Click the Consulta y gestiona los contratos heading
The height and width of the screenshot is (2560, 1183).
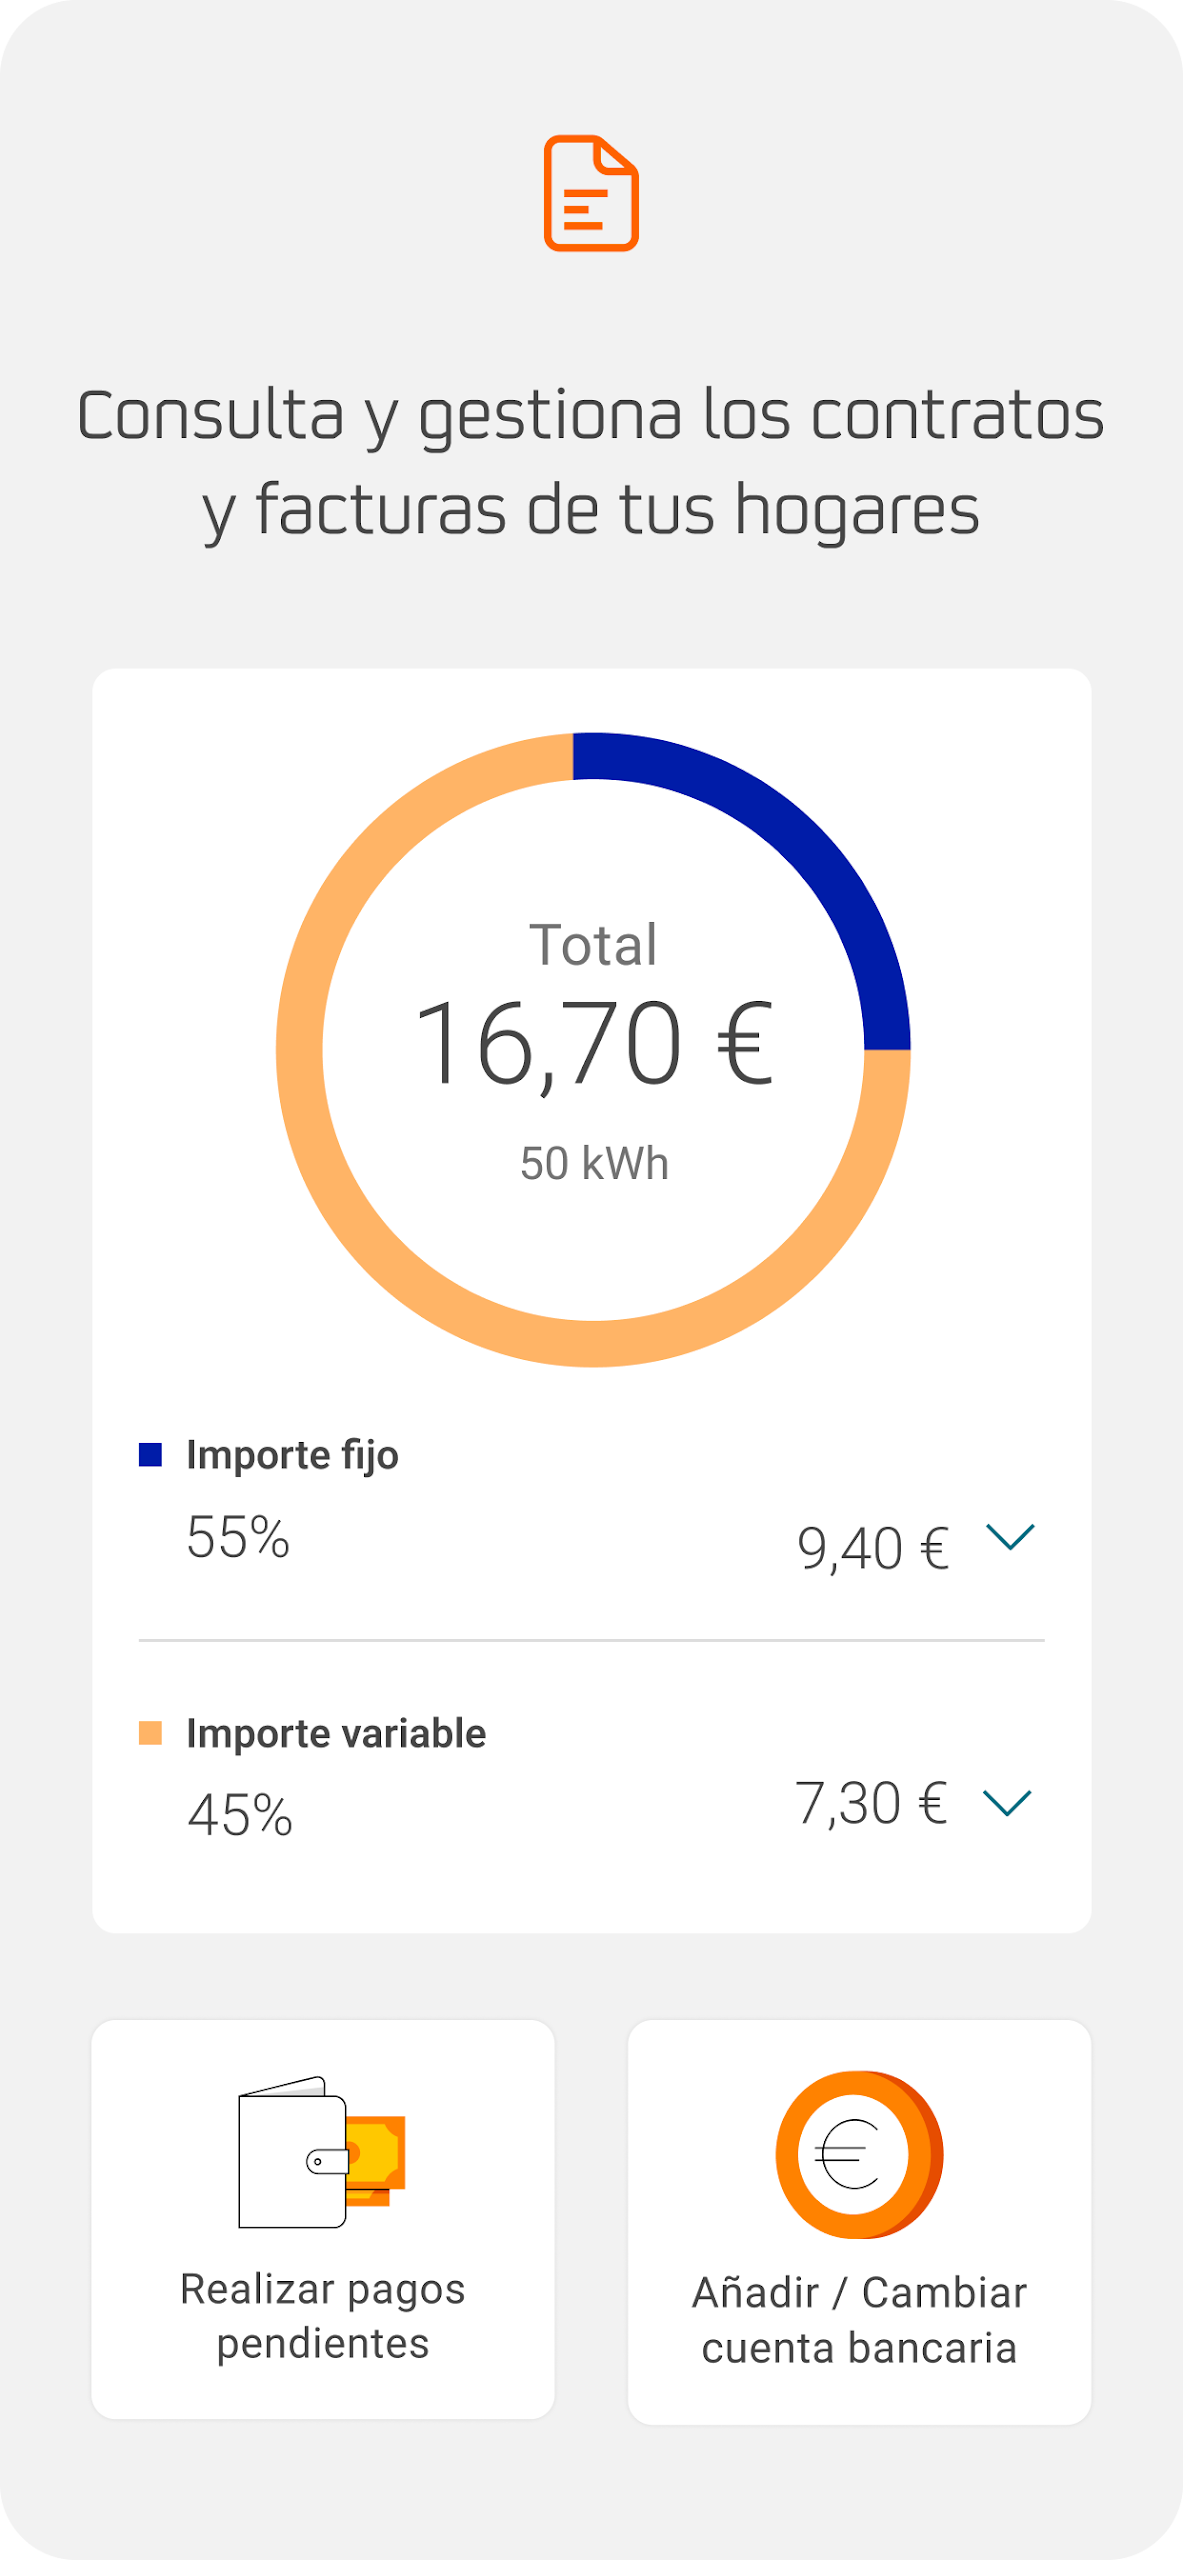pyautogui.click(x=591, y=415)
